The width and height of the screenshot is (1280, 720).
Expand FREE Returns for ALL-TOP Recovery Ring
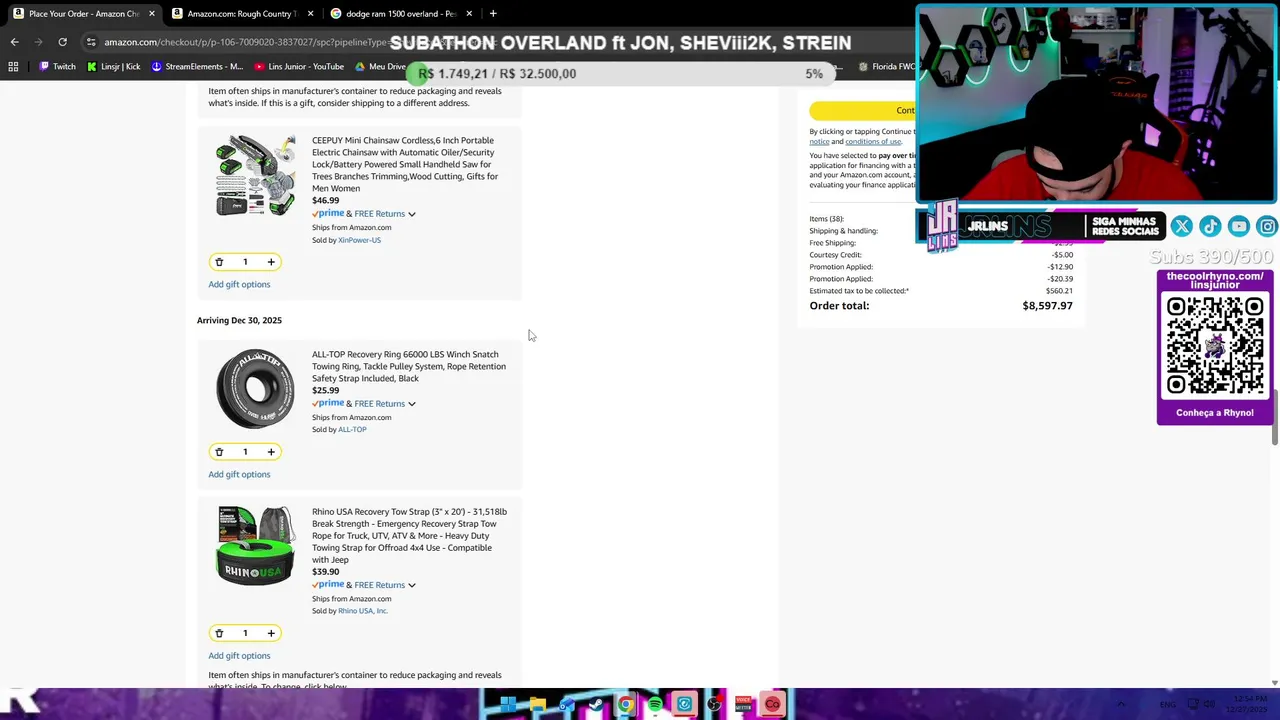pyautogui.click(x=411, y=404)
